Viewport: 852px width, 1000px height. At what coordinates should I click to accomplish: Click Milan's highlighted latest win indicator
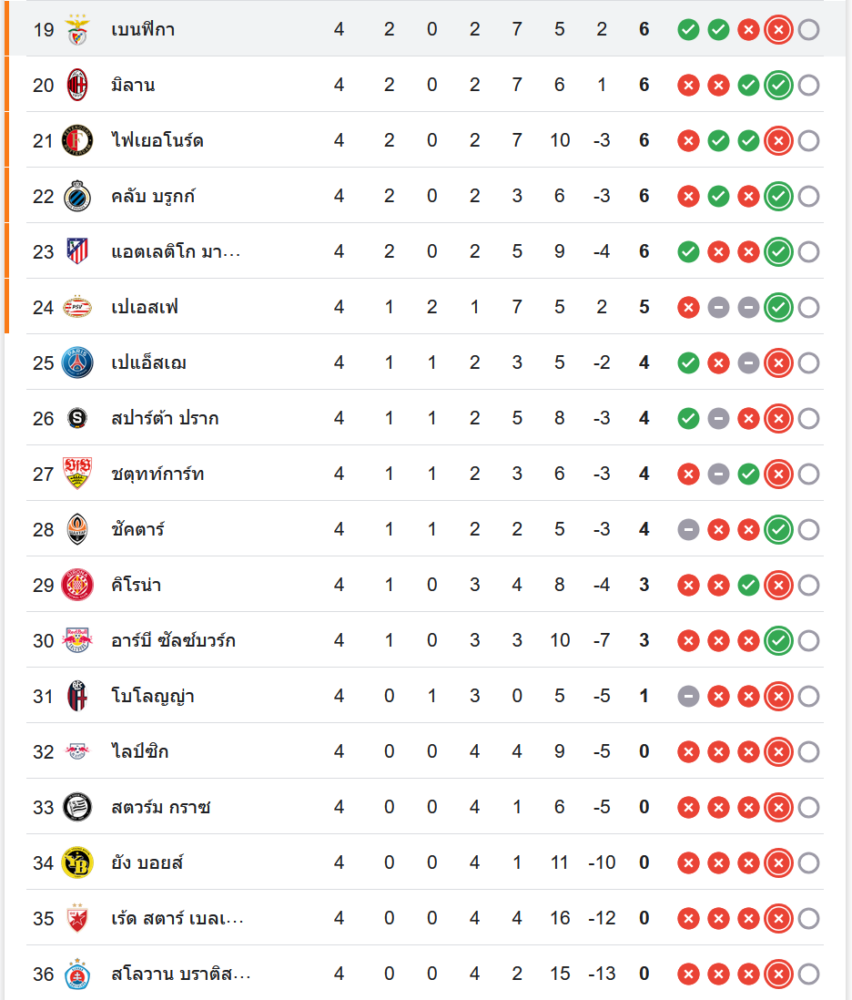point(779,85)
